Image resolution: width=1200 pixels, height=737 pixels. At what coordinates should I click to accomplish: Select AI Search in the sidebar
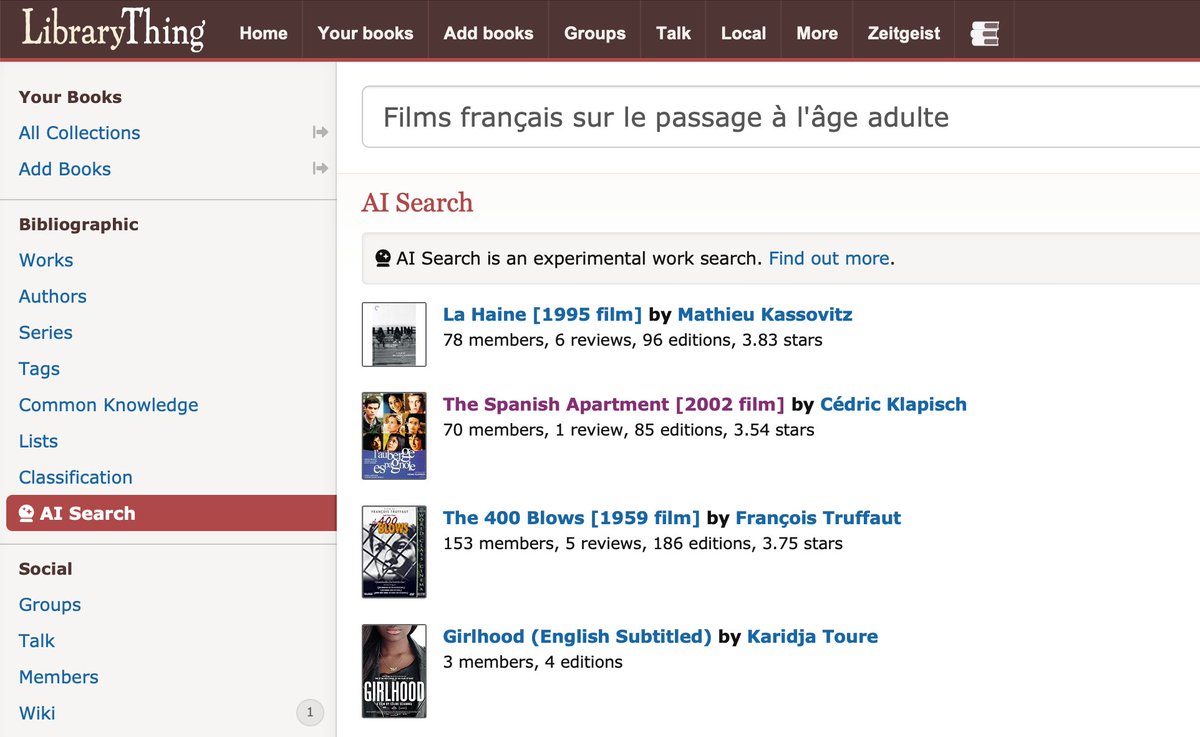click(171, 513)
